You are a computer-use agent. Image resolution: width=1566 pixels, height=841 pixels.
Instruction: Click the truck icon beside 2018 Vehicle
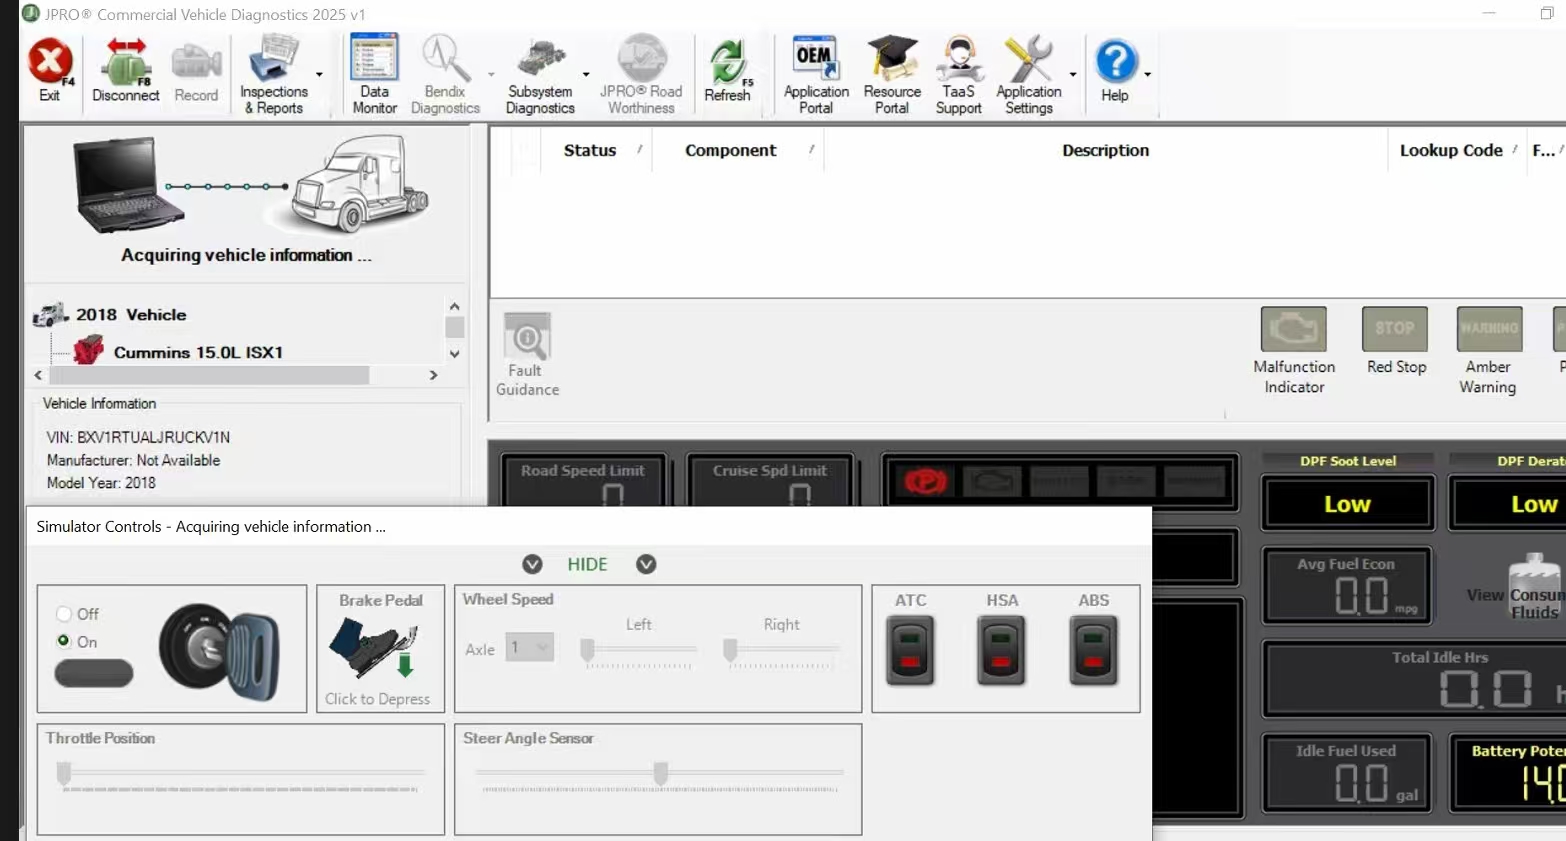50,315
